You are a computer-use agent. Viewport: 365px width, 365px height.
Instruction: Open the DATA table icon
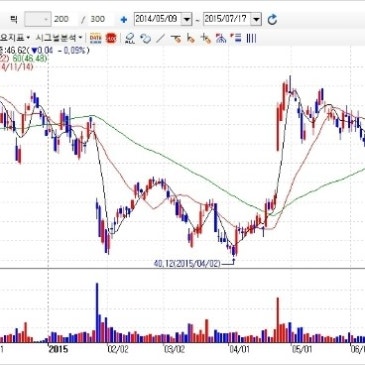tap(96, 39)
